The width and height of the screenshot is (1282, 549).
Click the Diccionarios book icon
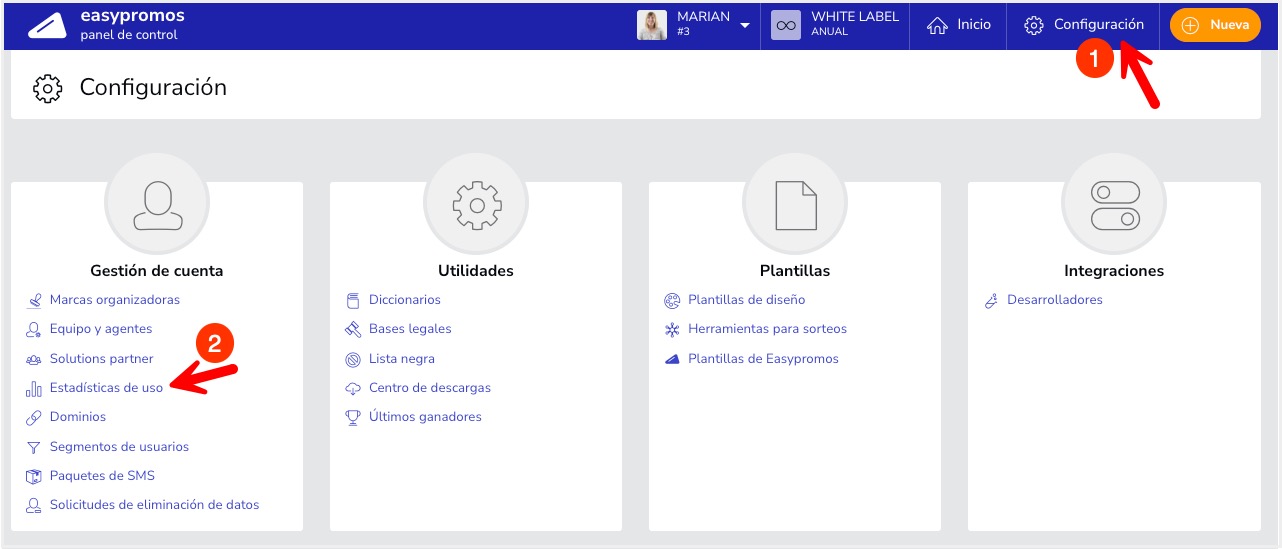pos(353,300)
